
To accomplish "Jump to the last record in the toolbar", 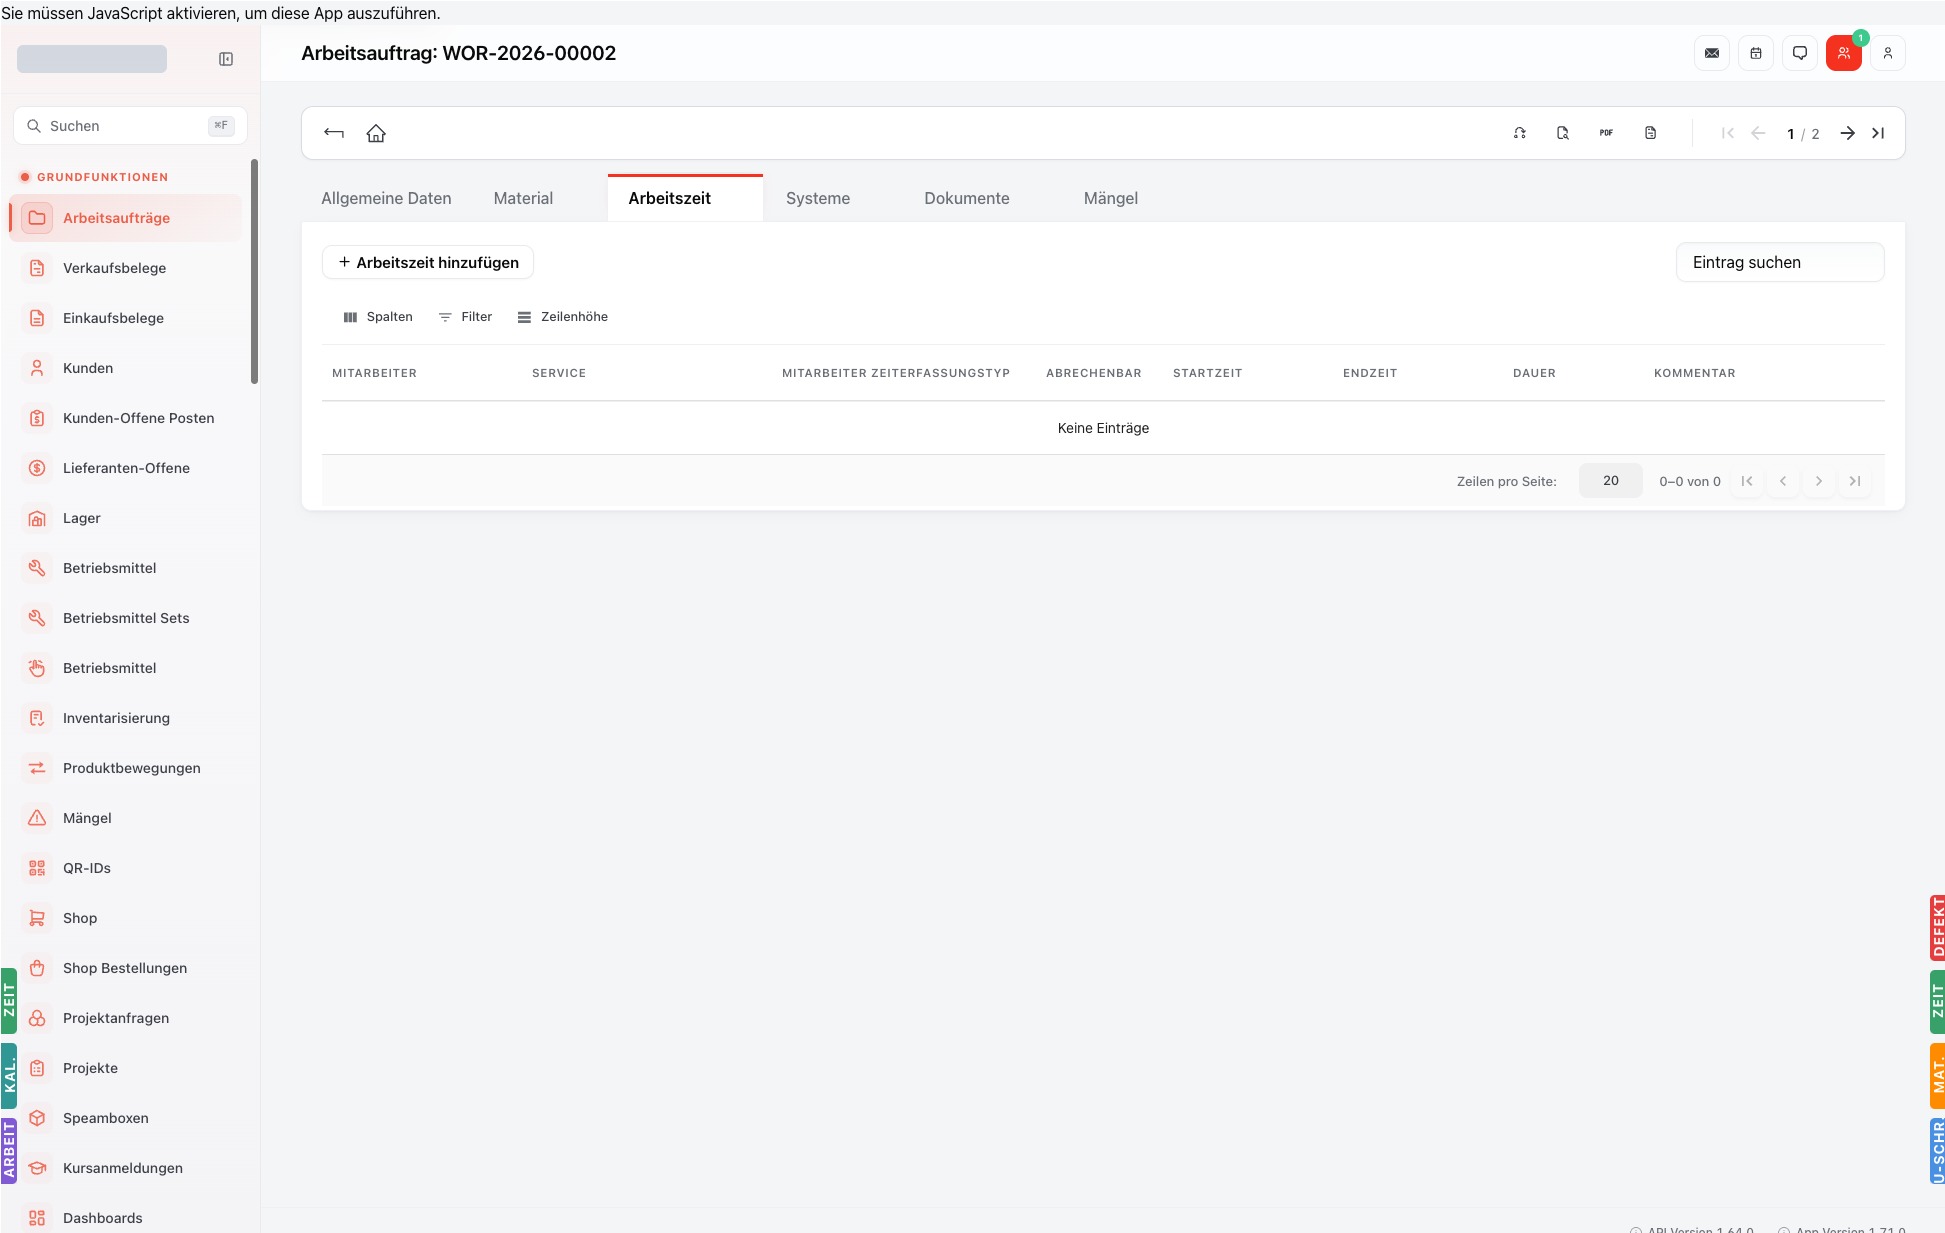I will click(1878, 133).
